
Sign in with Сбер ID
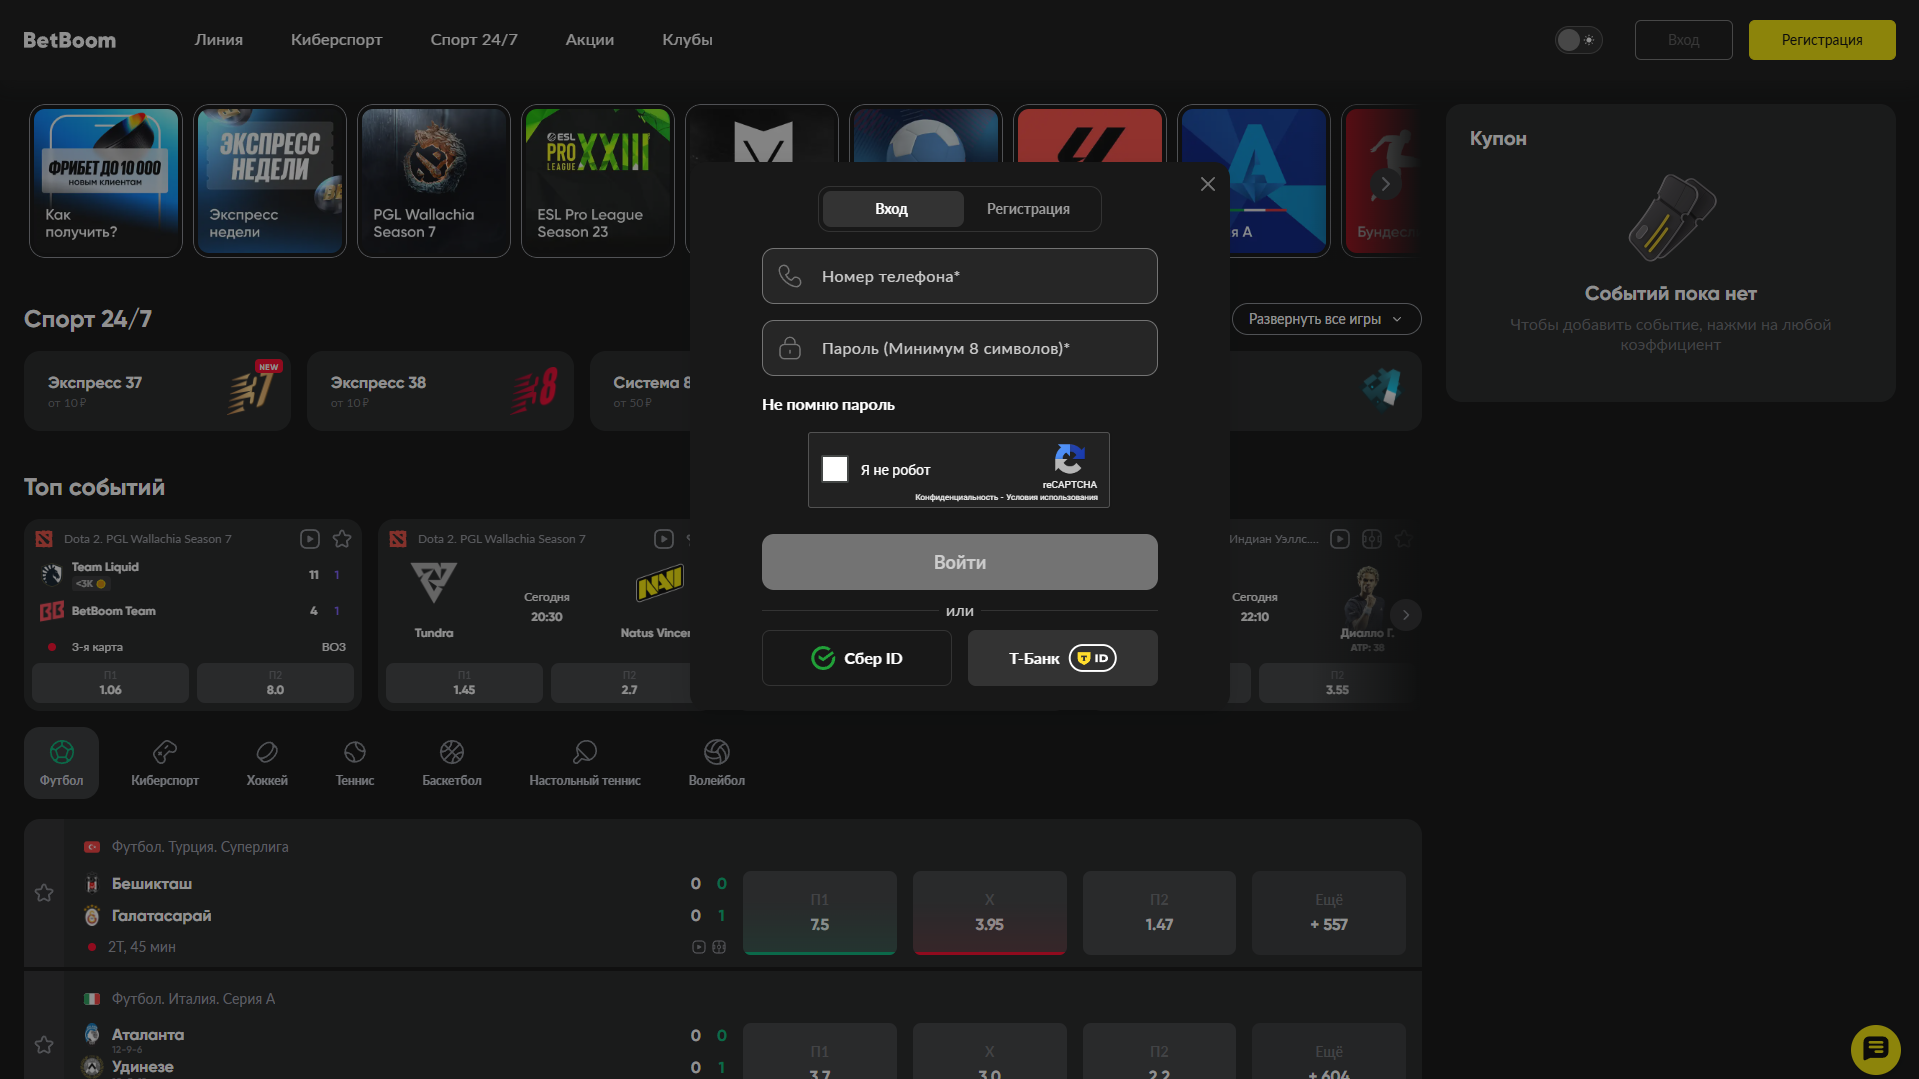(857, 658)
